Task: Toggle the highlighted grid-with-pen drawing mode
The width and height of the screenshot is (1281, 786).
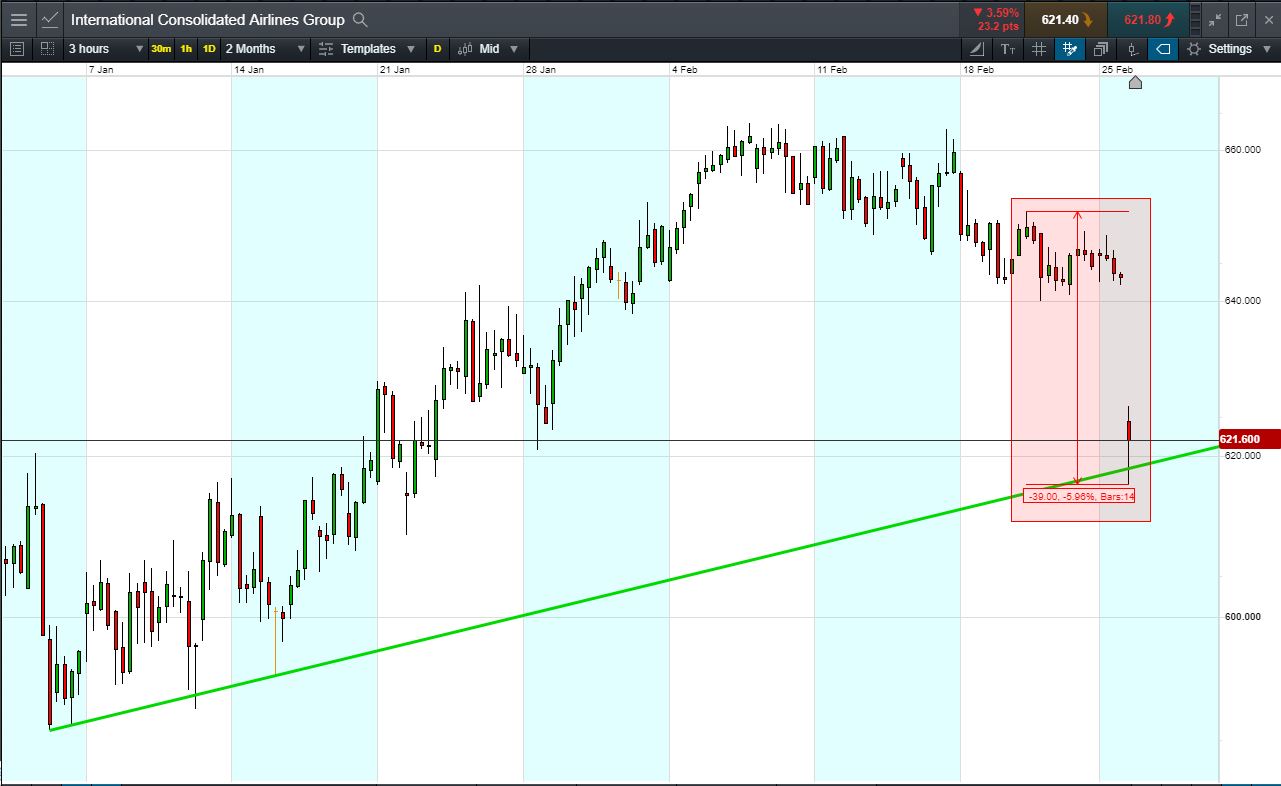Action: click(x=1070, y=48)
